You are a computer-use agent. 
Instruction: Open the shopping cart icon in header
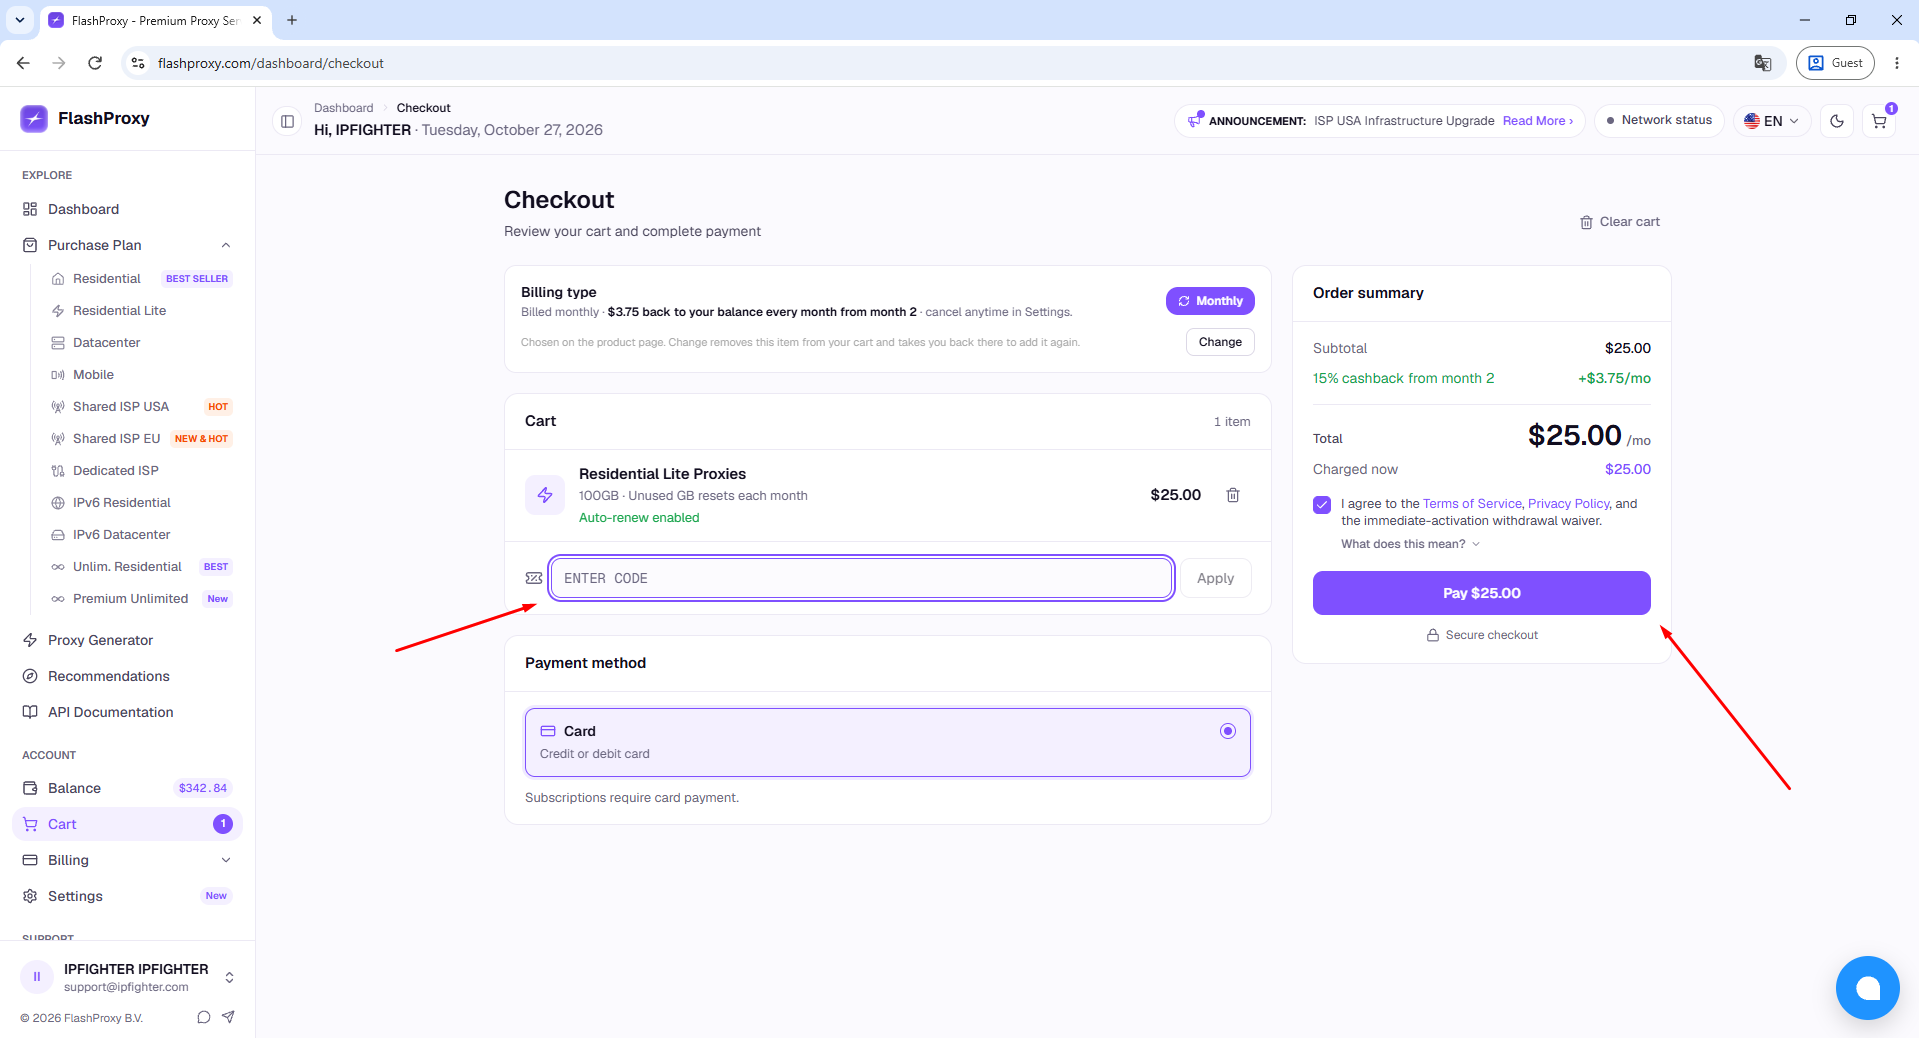(x=1879, y=121)
